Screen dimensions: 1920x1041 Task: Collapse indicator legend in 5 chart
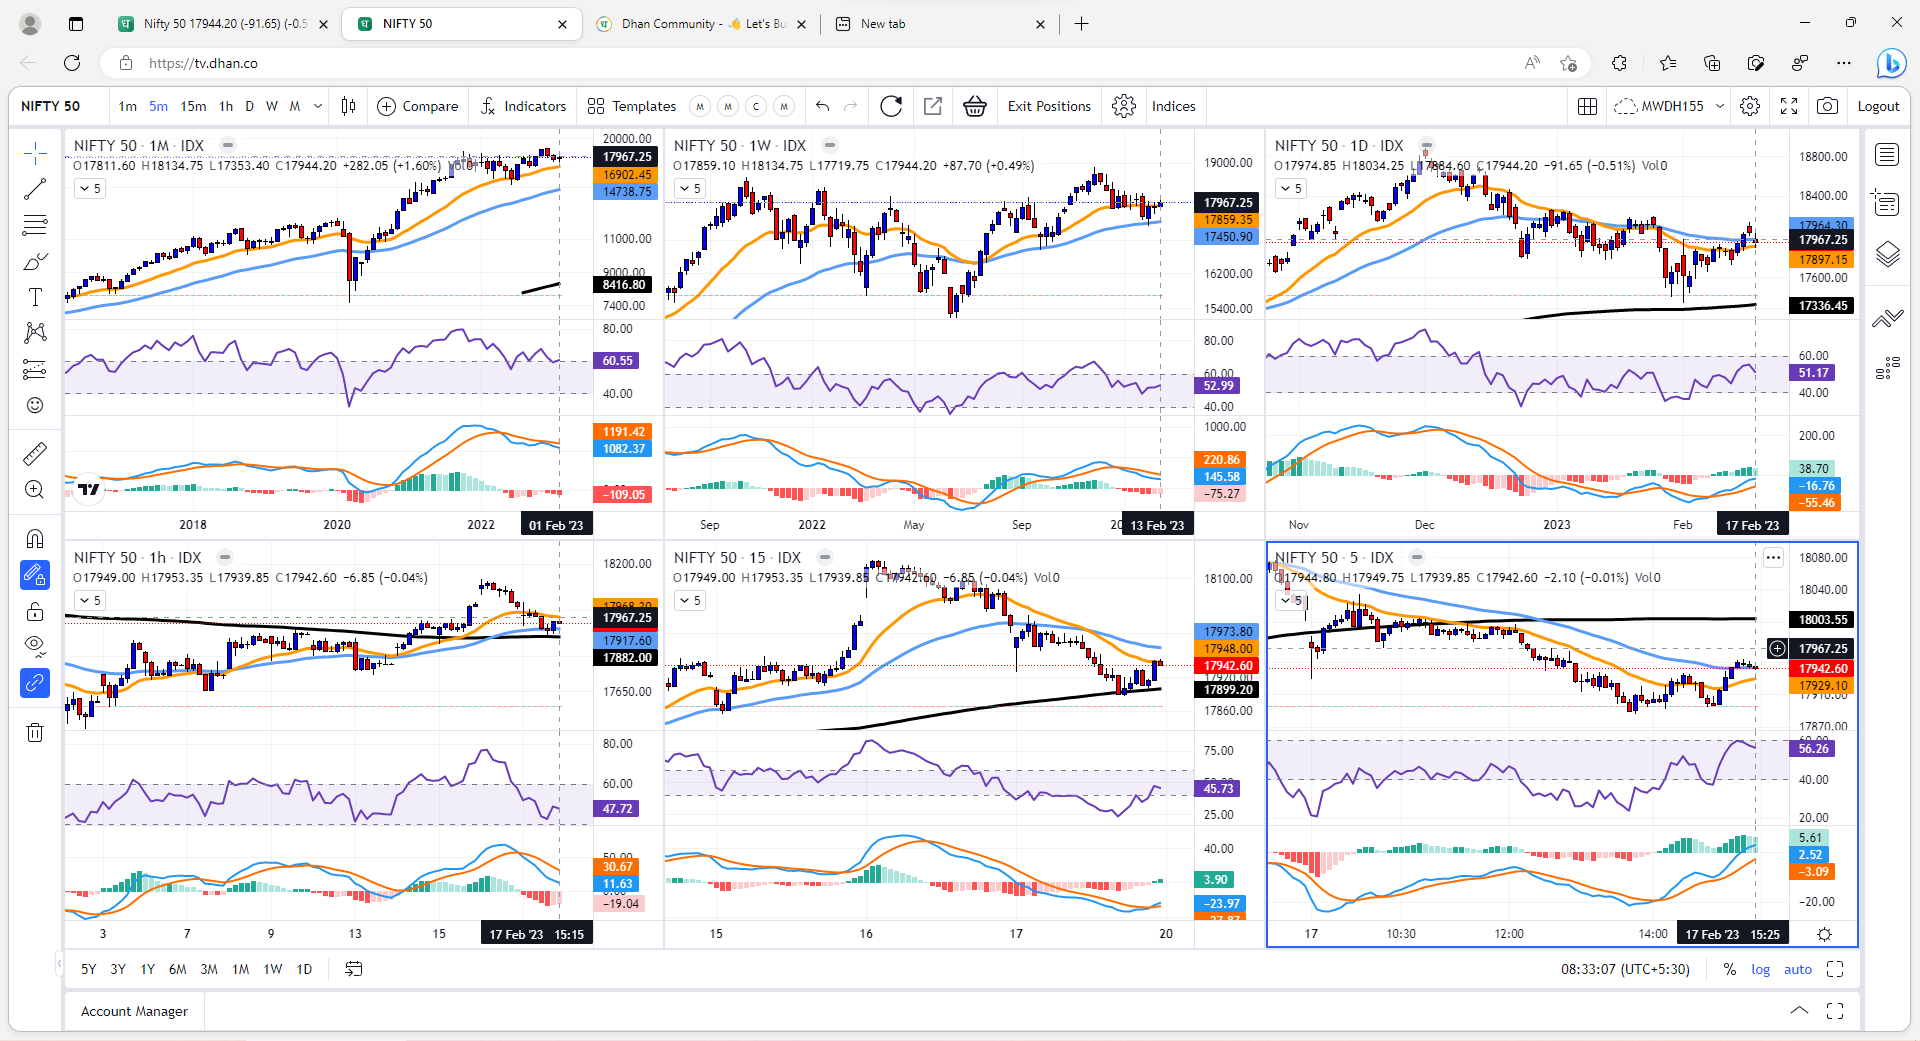point(1291,600)
